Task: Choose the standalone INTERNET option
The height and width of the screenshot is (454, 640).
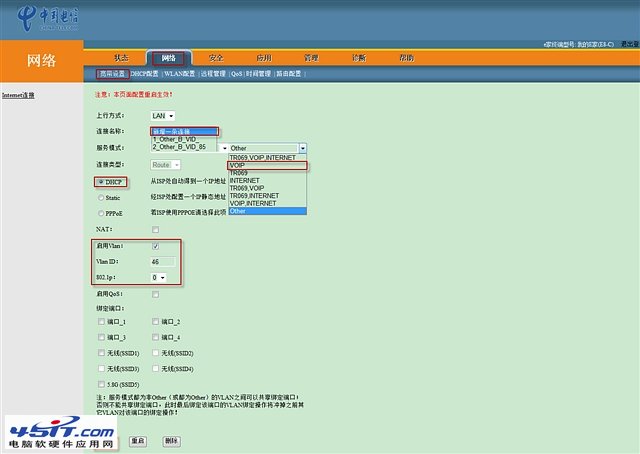Action: (267, 180)
